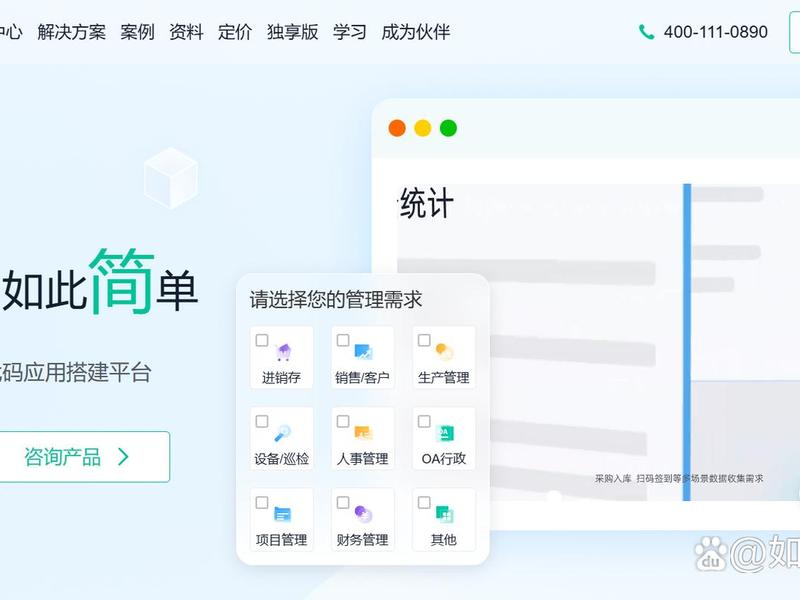800x600 pixels.
Task: Click the 进销存 label
Action: click(281, 378)
